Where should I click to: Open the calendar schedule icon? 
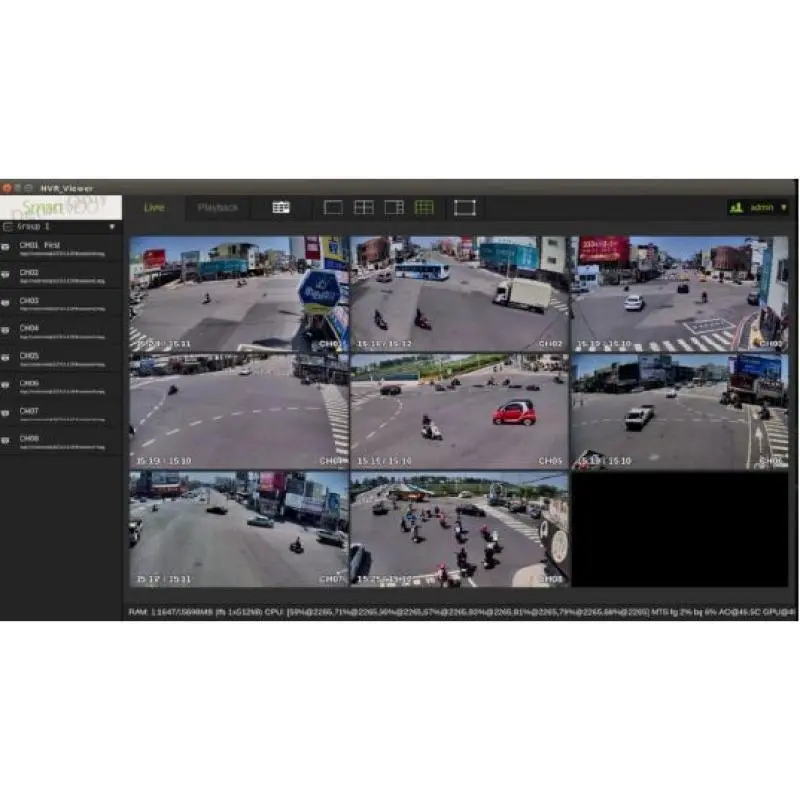pos(281,207)
